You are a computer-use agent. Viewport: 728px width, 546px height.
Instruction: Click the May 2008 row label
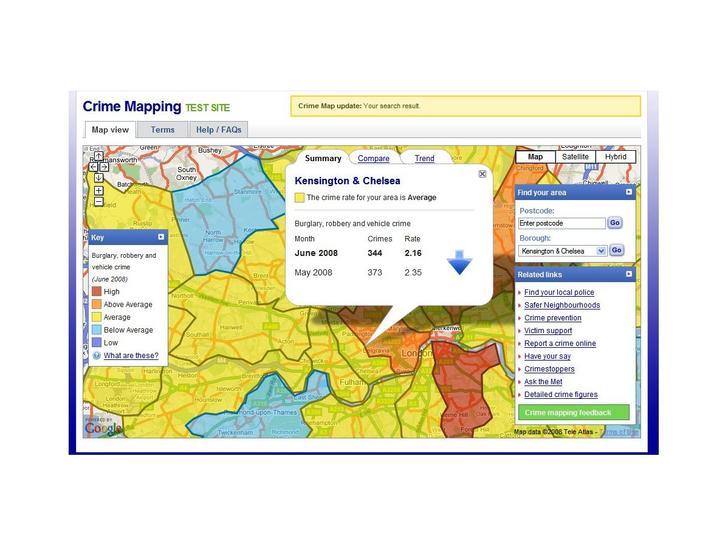pyautogui.click(x=313, y=273)
